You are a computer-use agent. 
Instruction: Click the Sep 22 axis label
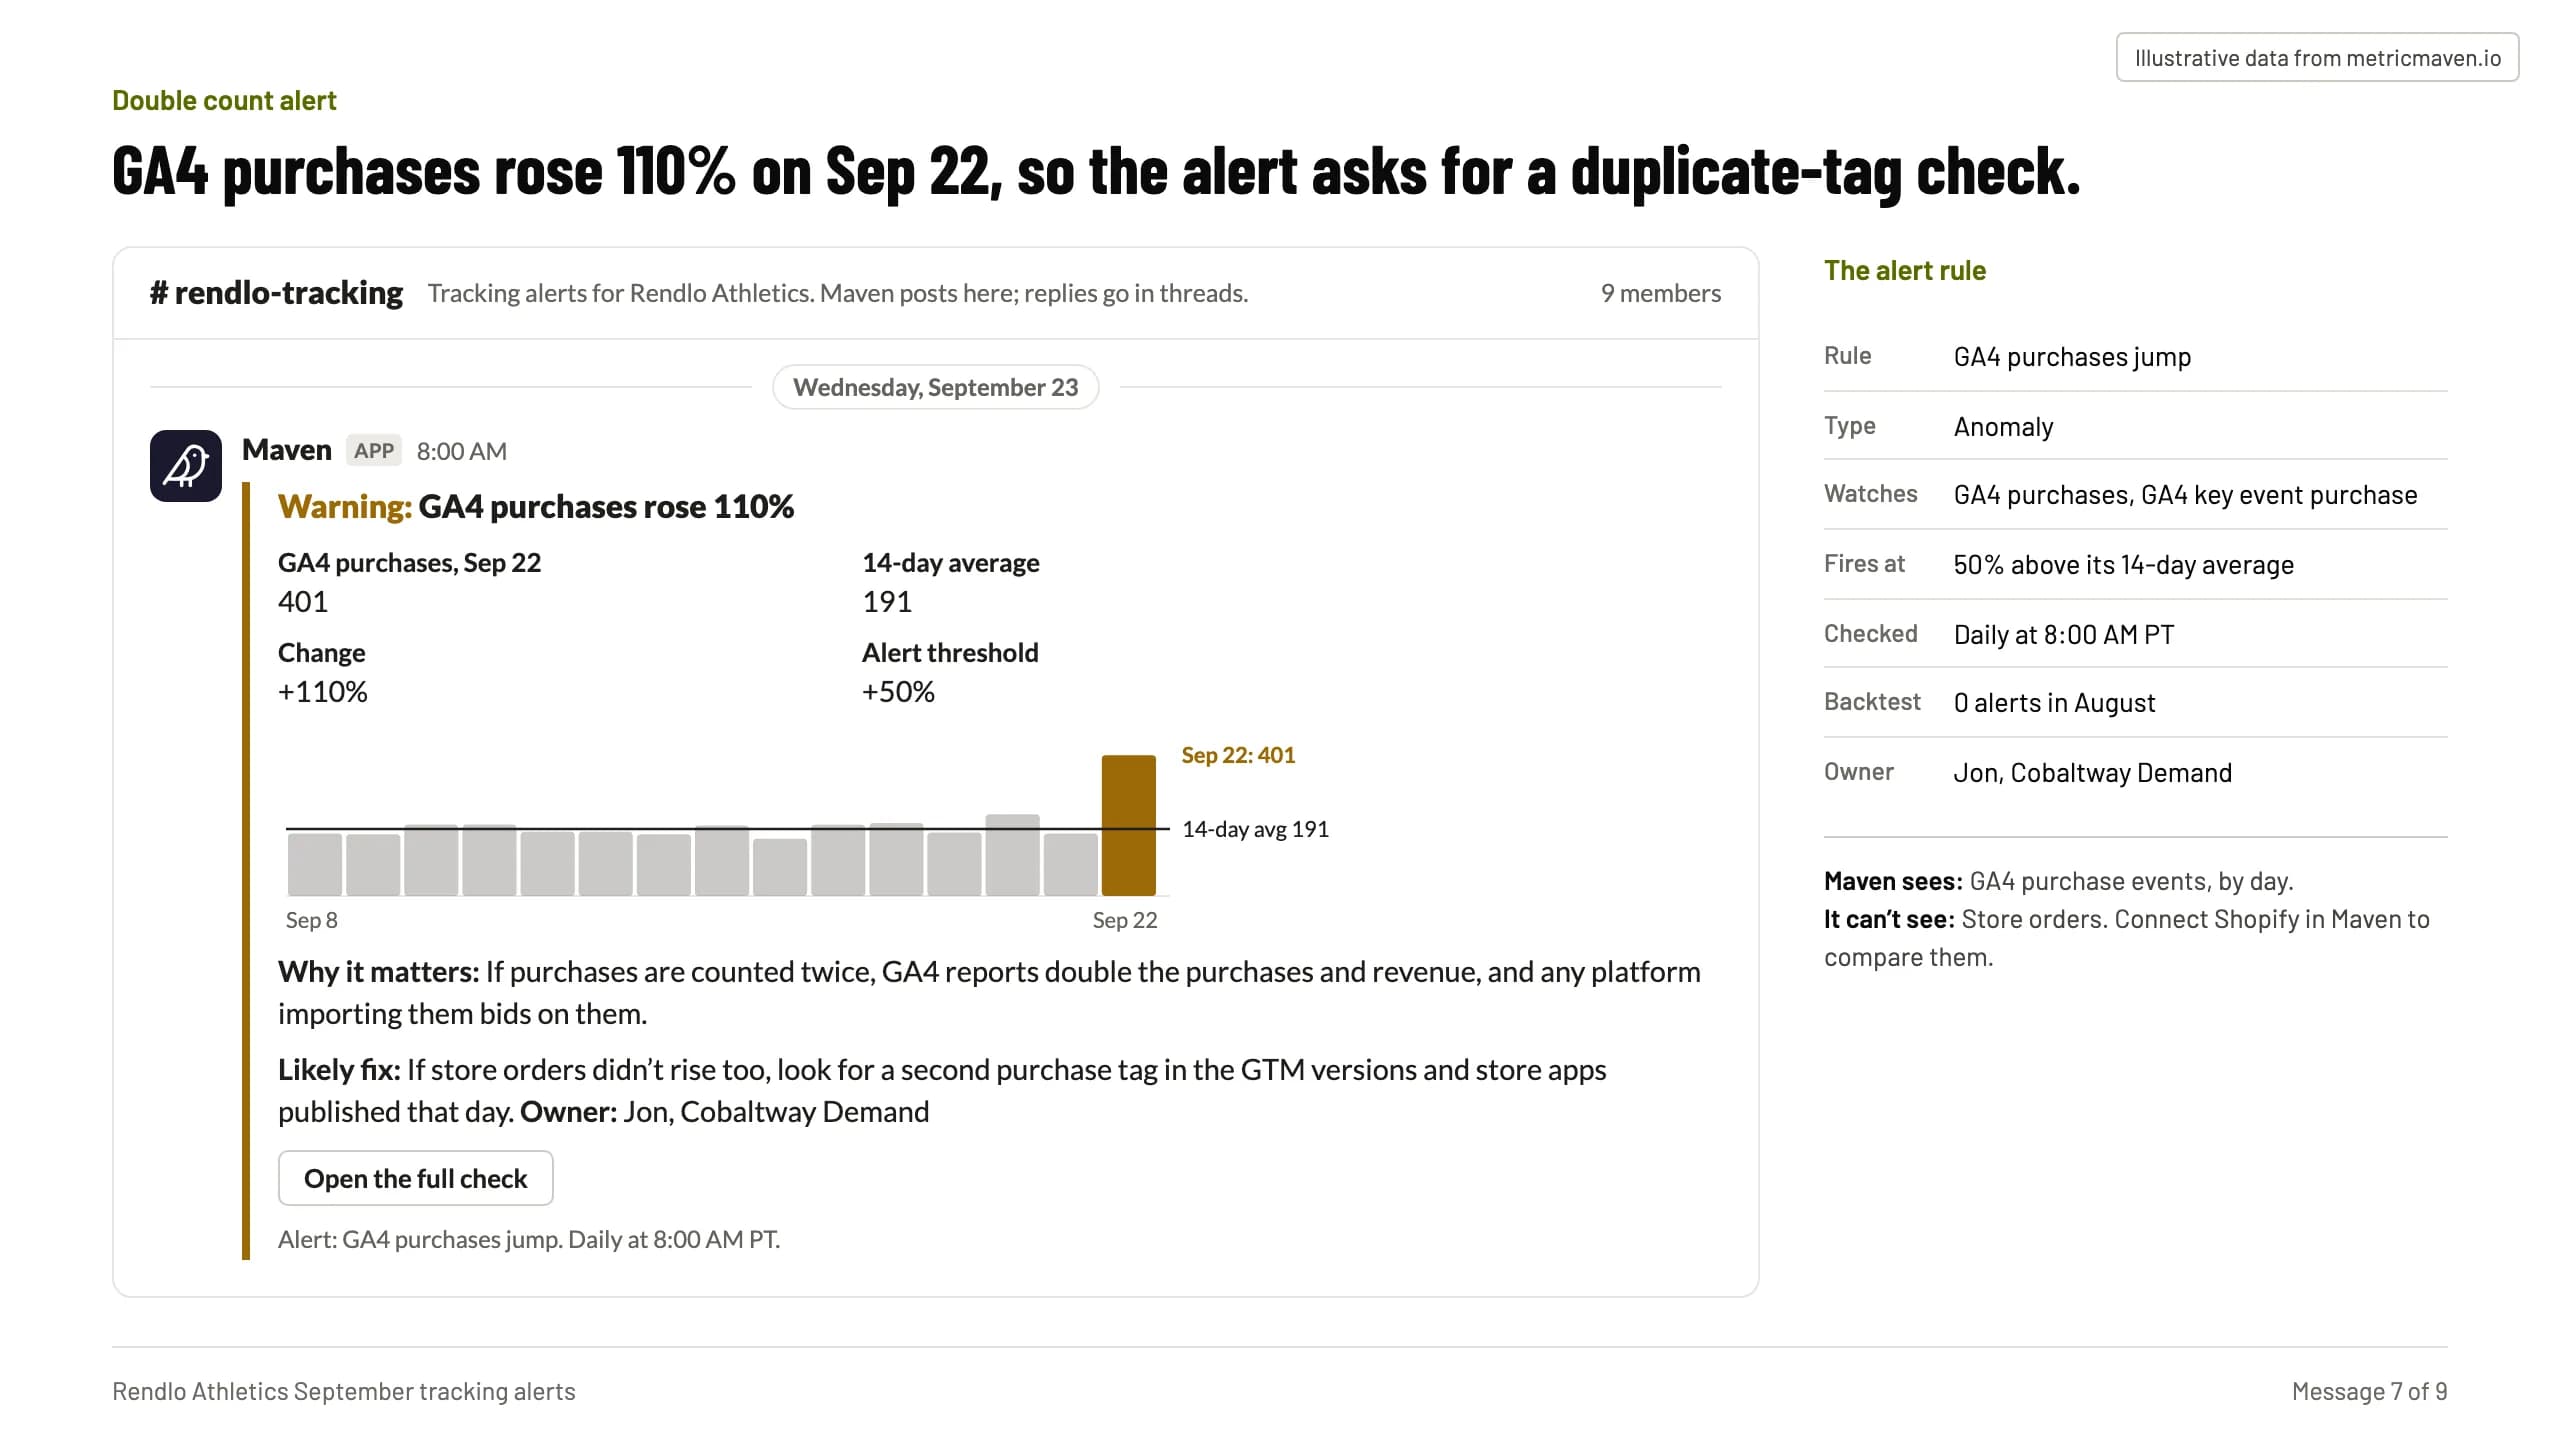coord(1125,920)
